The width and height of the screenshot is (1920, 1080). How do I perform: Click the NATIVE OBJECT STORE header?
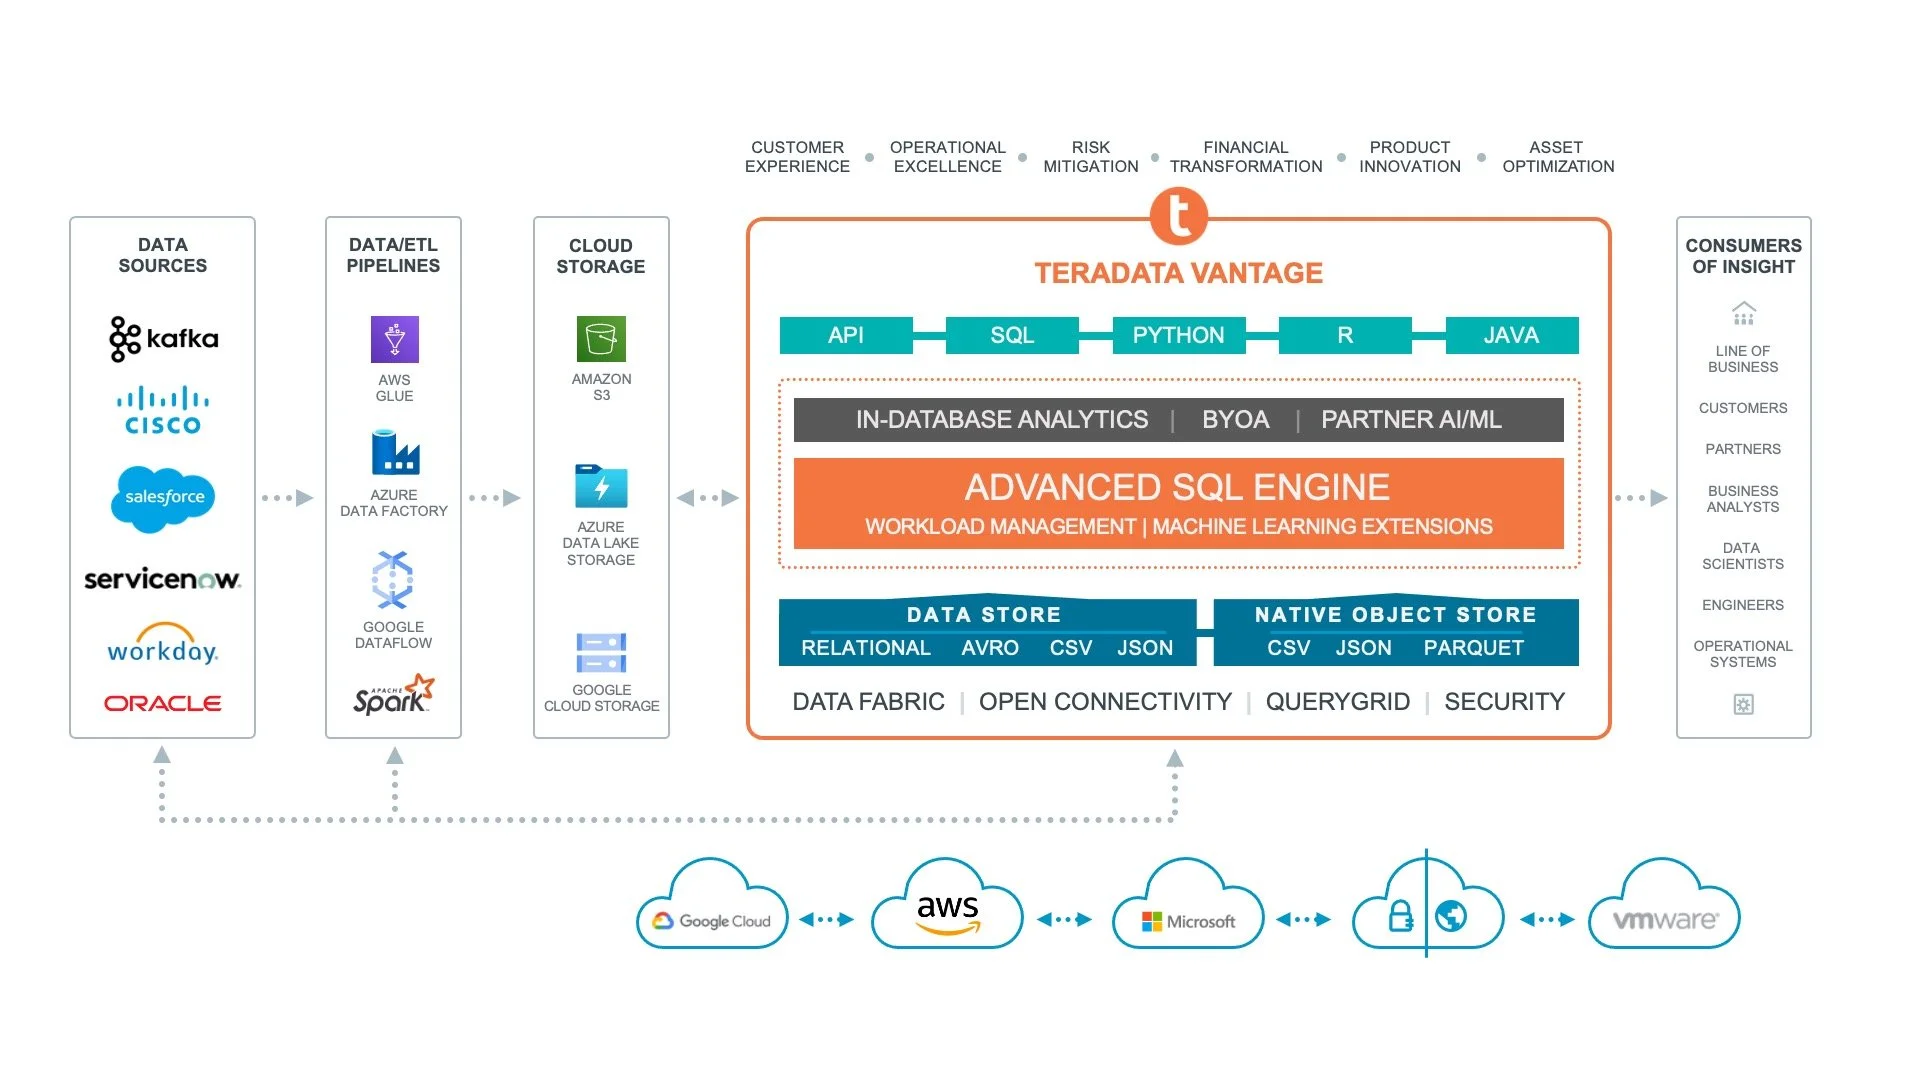tap(1394, 614)
